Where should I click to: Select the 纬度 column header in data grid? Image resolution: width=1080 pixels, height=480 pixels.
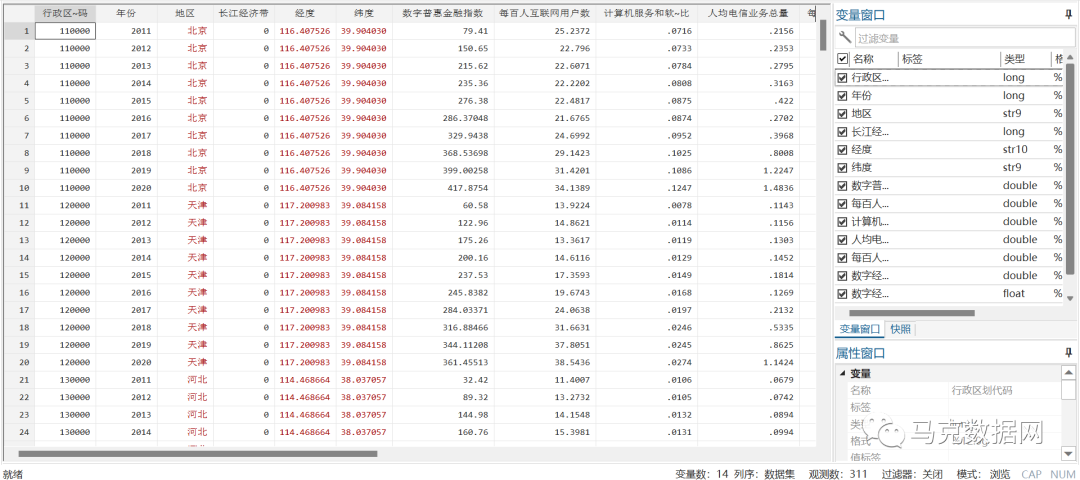click(364, 13)
